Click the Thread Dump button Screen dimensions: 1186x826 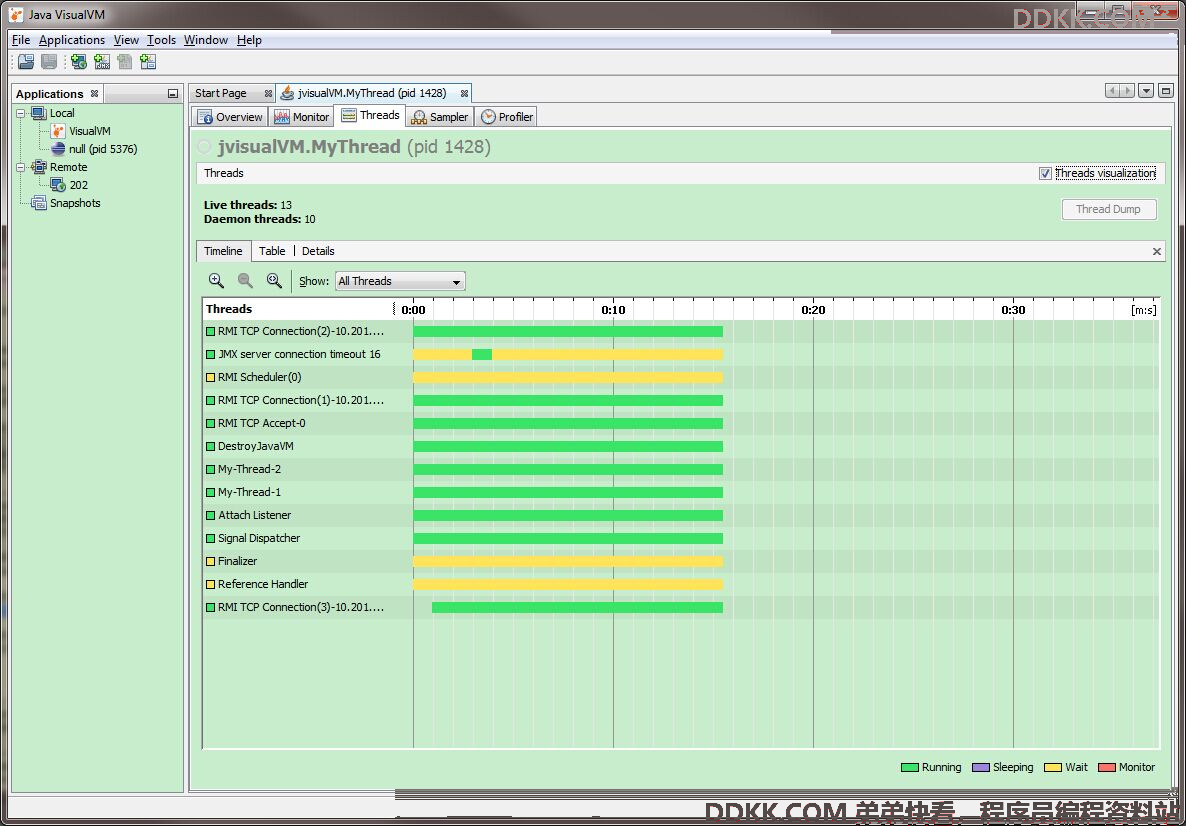click(x=1109, y=210)
